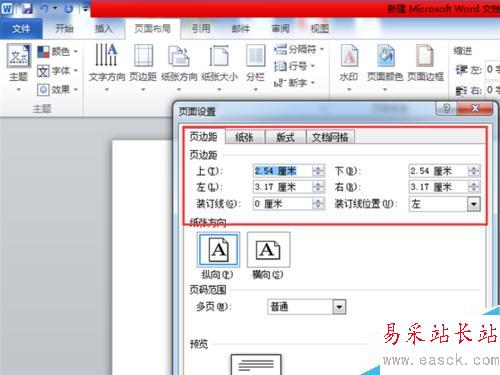
Task: Adjust the right margin spinner arrows
Action: 474,187
